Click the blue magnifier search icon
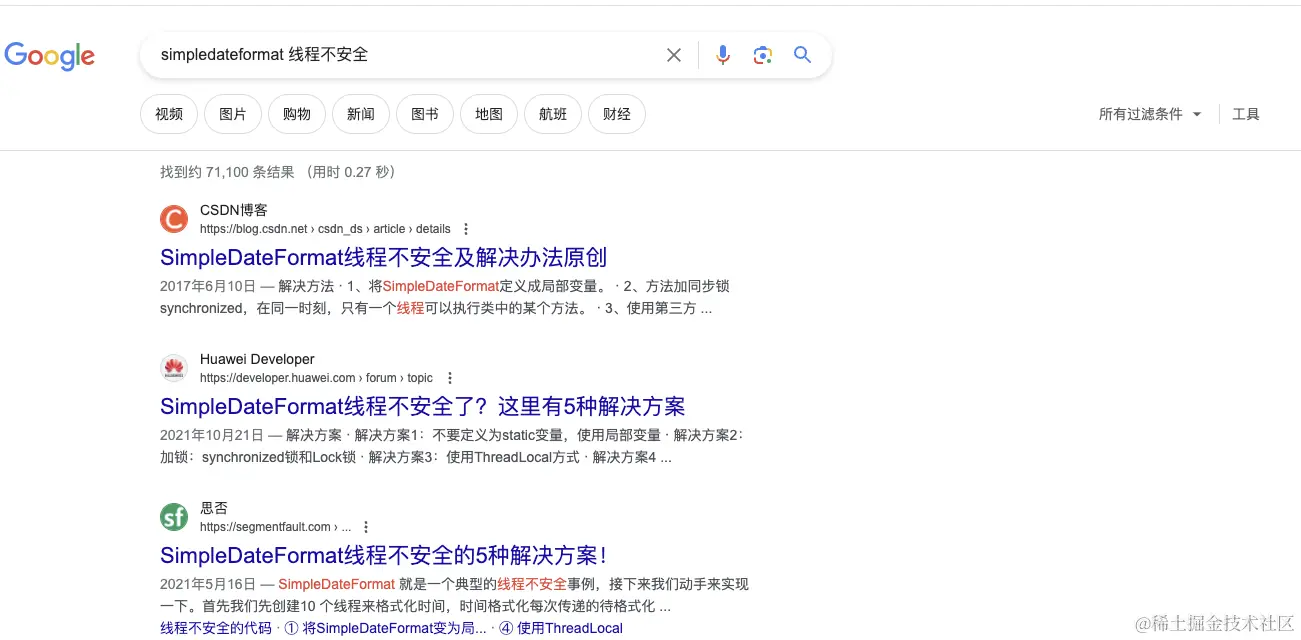The image size is (1301, 640). [802, 55]
